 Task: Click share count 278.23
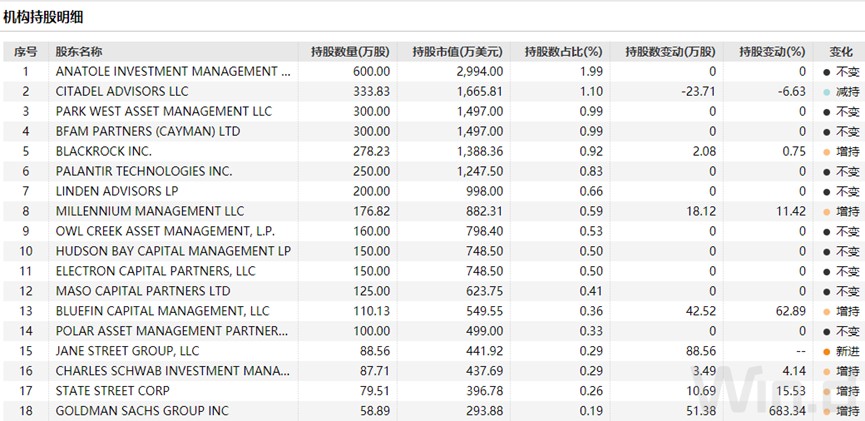(371, 151)
